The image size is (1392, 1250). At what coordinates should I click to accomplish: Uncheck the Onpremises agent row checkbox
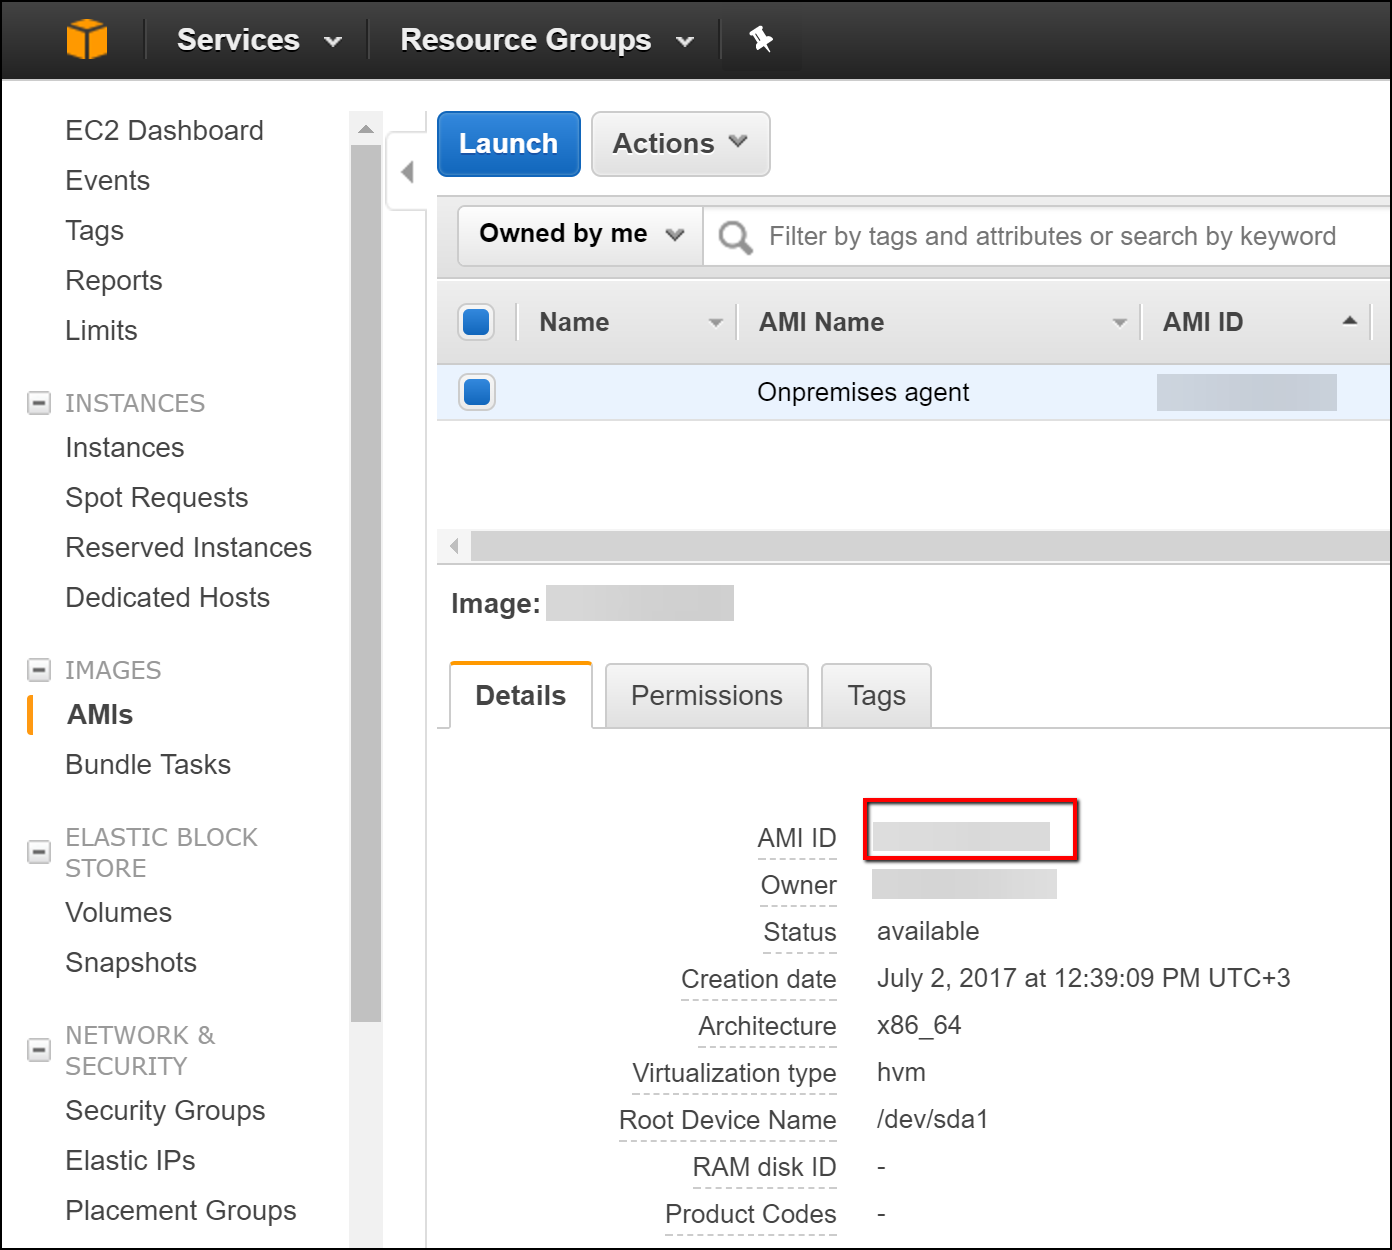tap(477, 392)
